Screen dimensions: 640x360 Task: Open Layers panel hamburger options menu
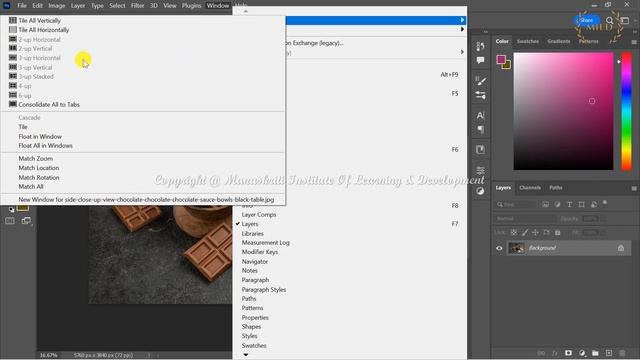634,188
